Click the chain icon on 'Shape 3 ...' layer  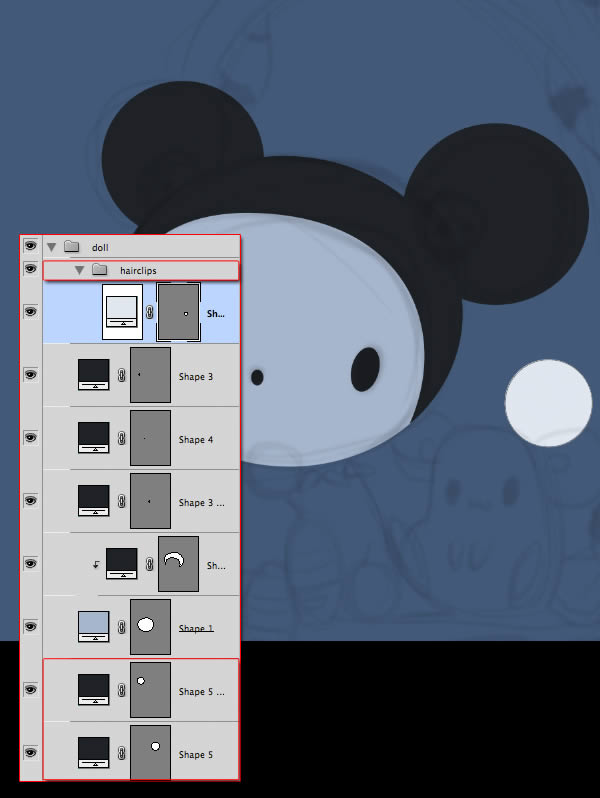[x=122, y=501]
